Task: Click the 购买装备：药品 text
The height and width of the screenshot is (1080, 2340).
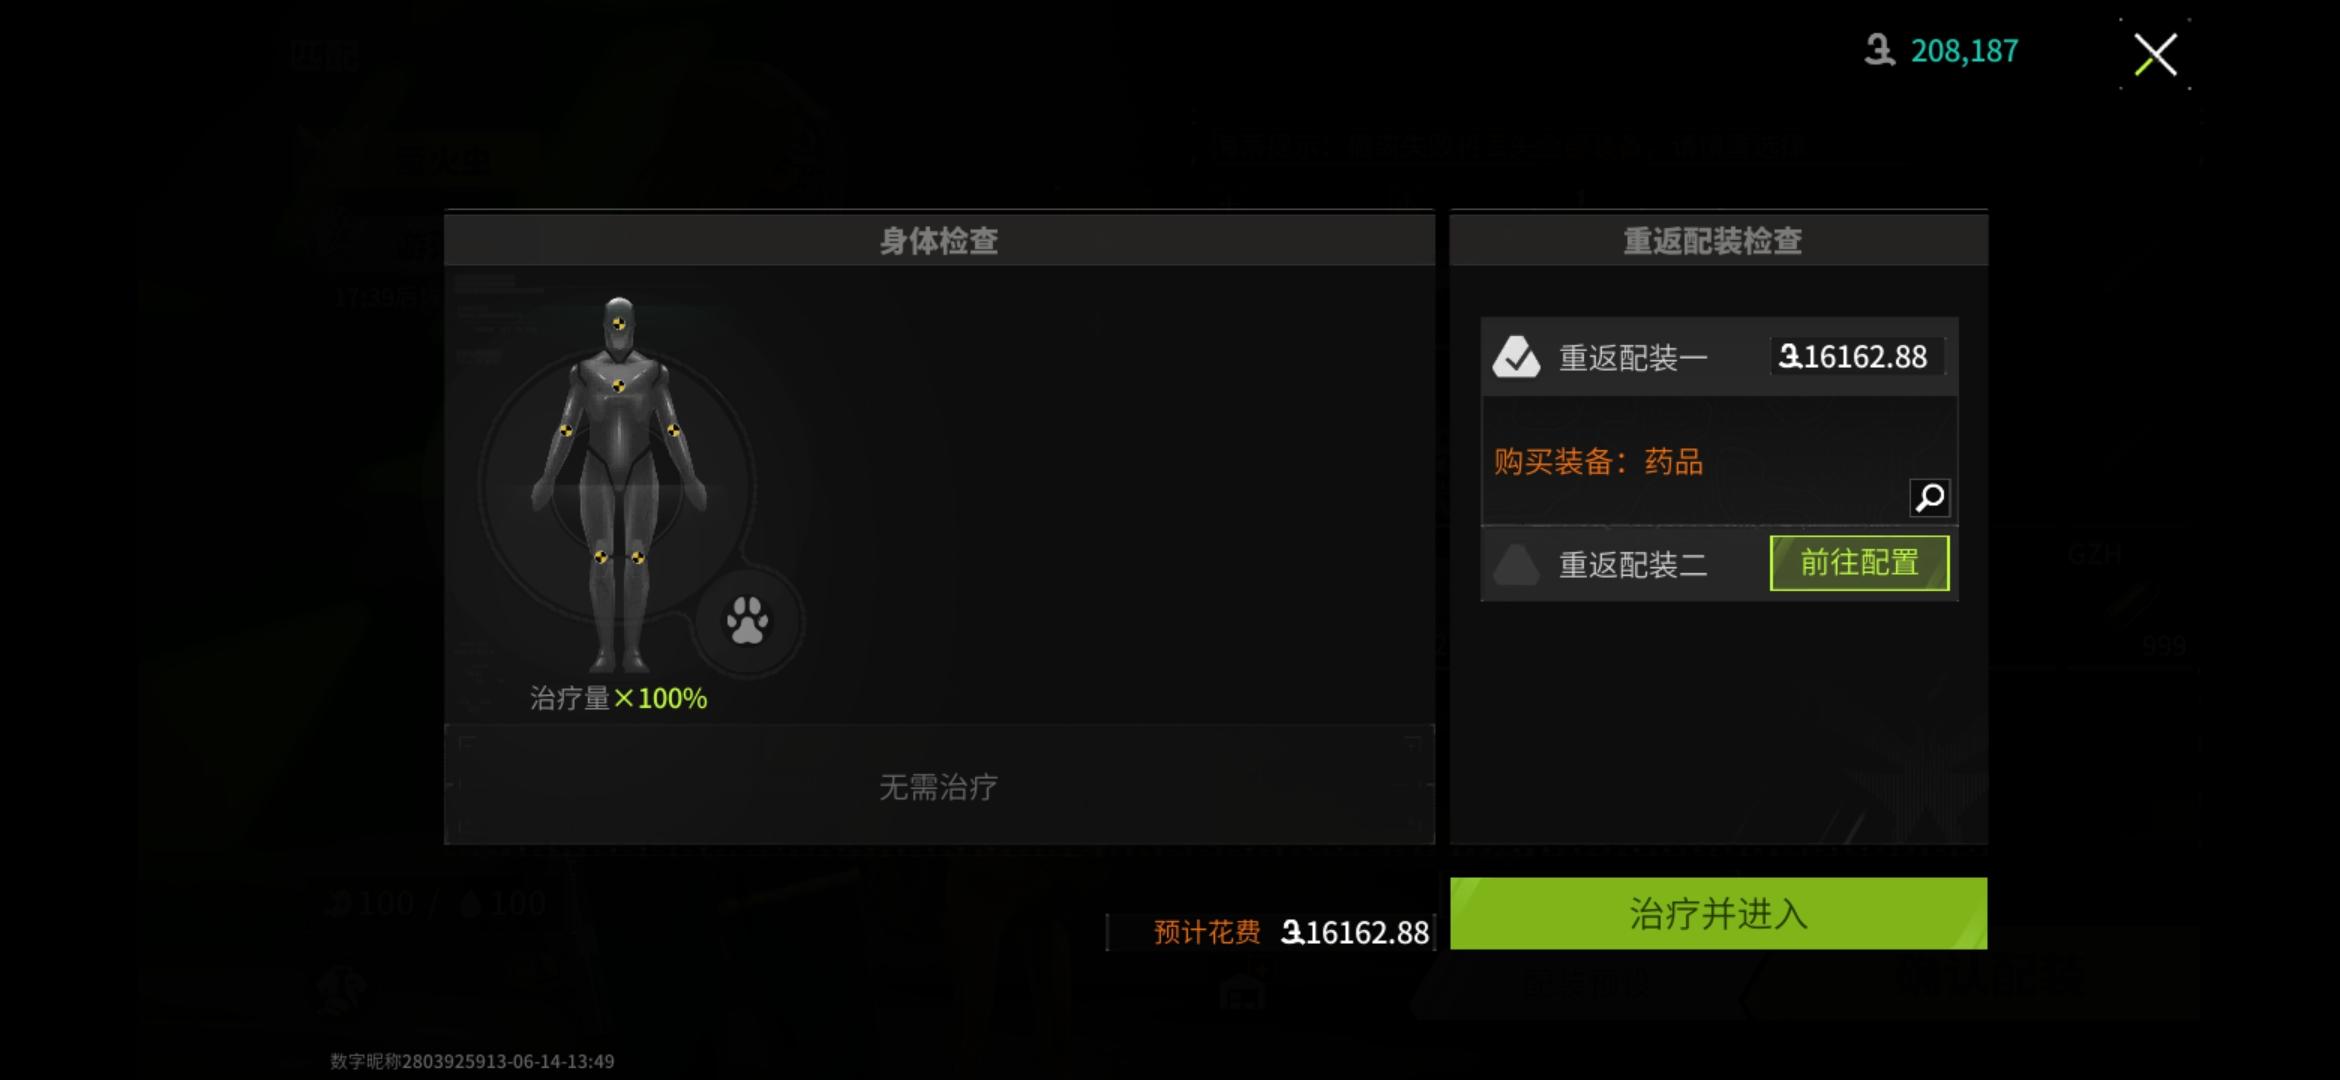Action: (1598, 461)
